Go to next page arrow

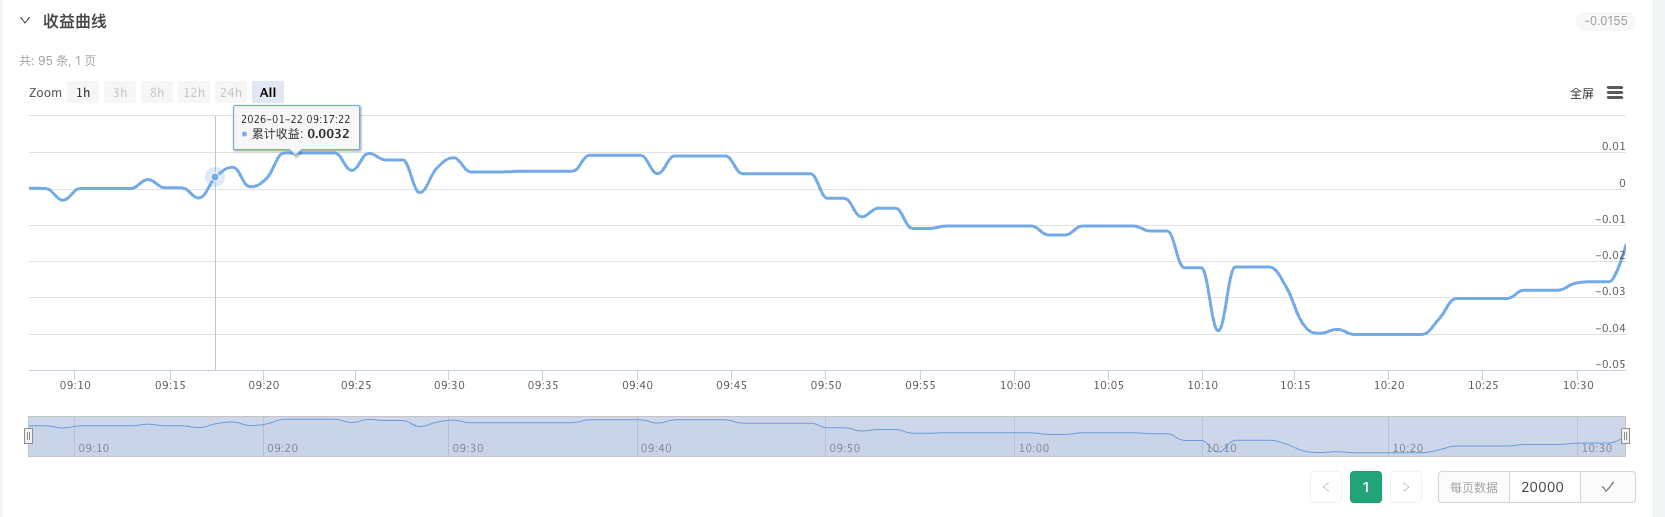[1405, 487]
